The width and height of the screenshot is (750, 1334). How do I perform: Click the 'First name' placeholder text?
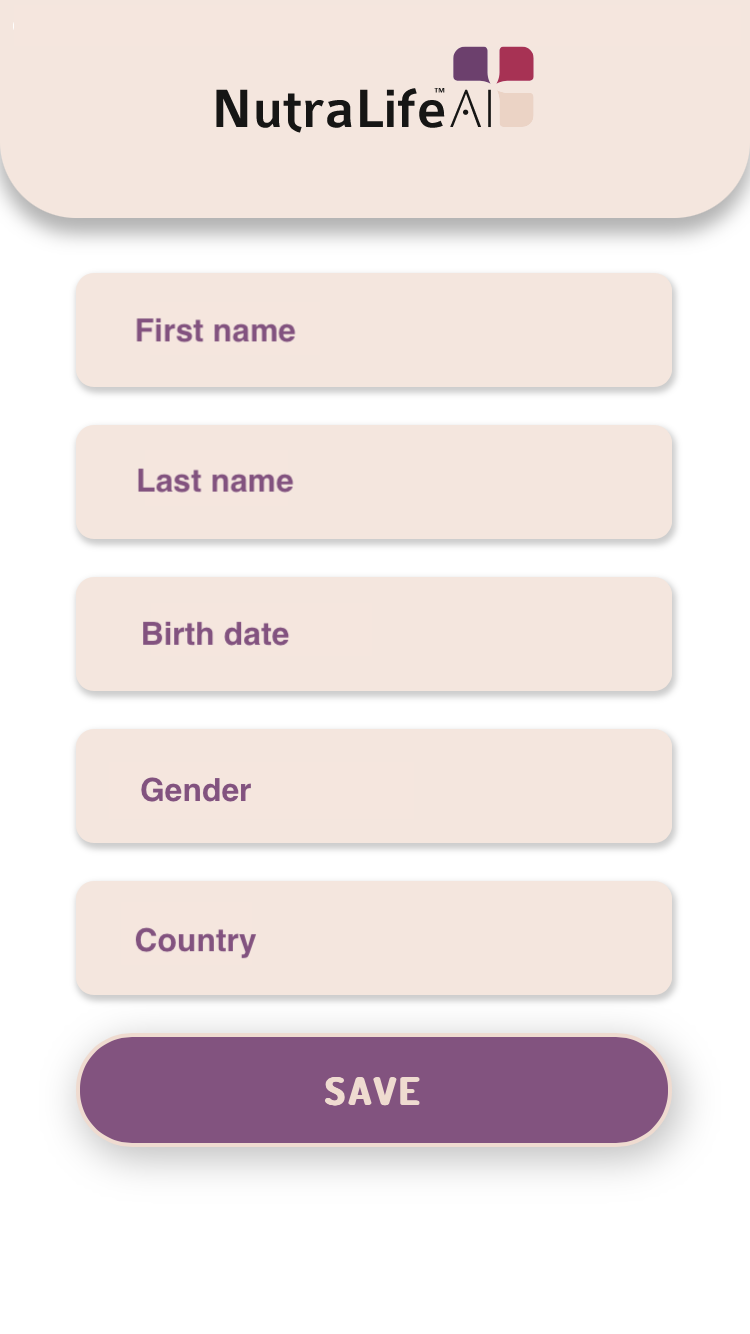click(215, 330)
